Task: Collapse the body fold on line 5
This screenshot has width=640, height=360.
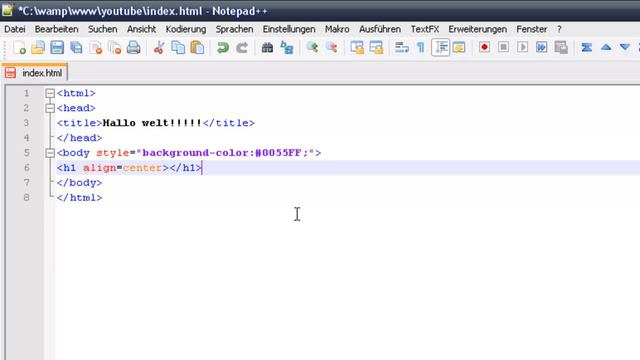Action: pos(50,153)
